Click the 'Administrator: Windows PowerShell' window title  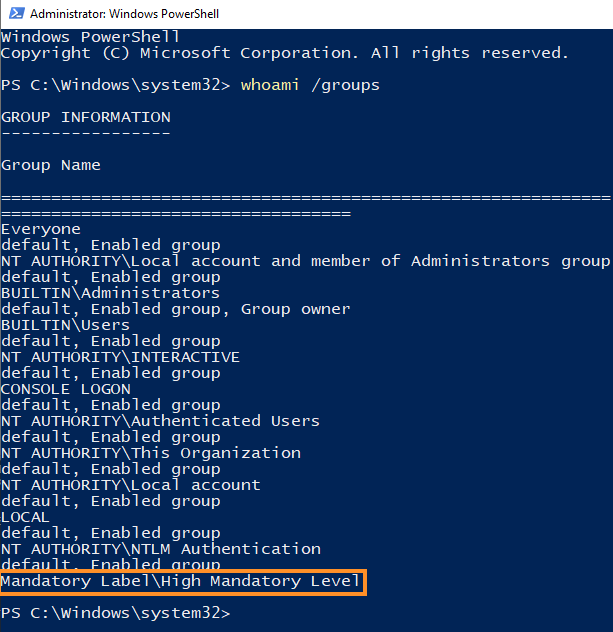124,14
